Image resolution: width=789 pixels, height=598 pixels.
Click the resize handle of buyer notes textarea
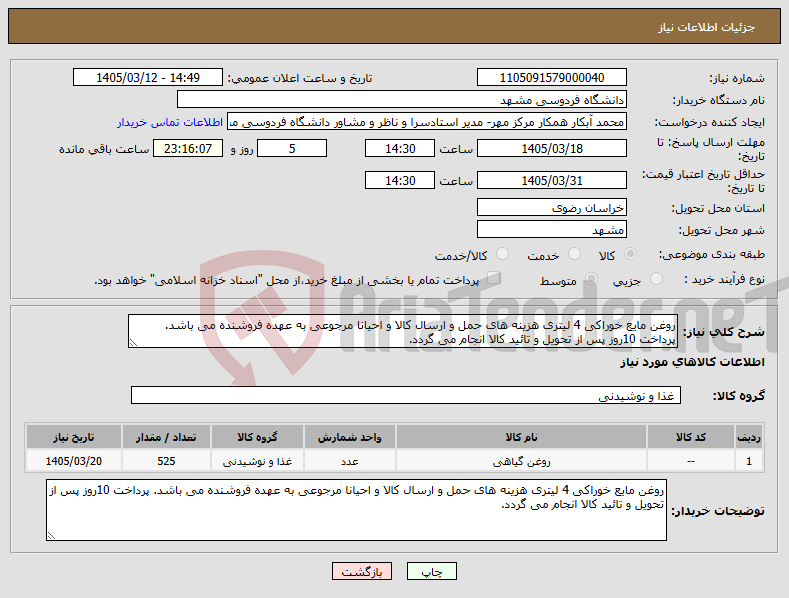51,536
